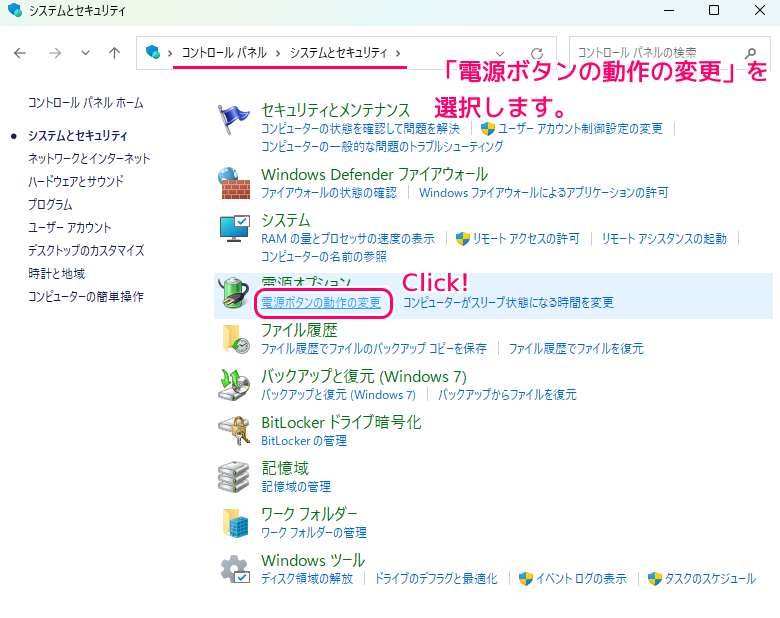Viewport: 780px width, 618px height.
Task: Click 記憶域の管理 link
Action: (296, 487)
